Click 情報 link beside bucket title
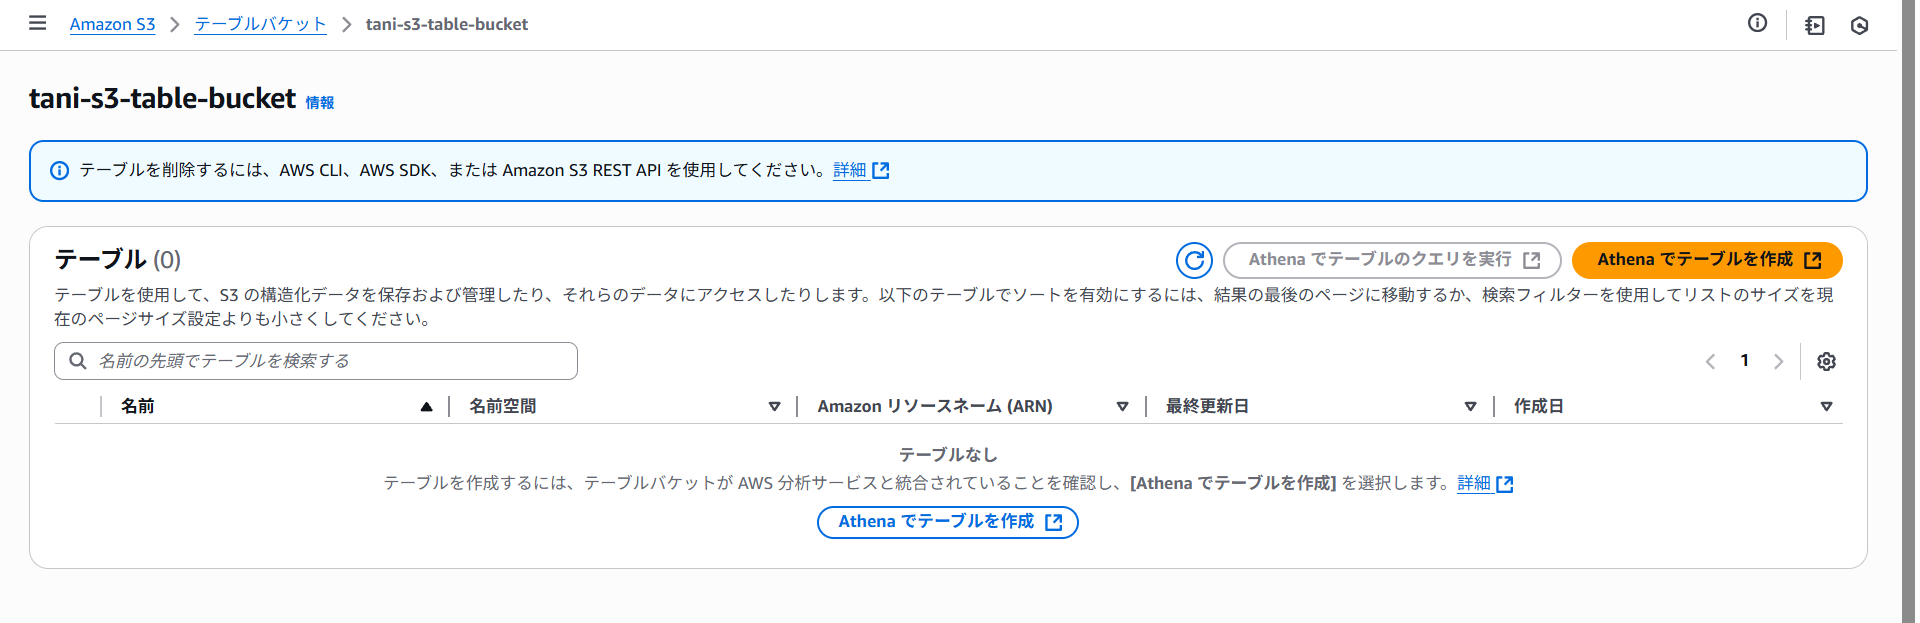Screen dimensions: 1920x623 [319, 102]
